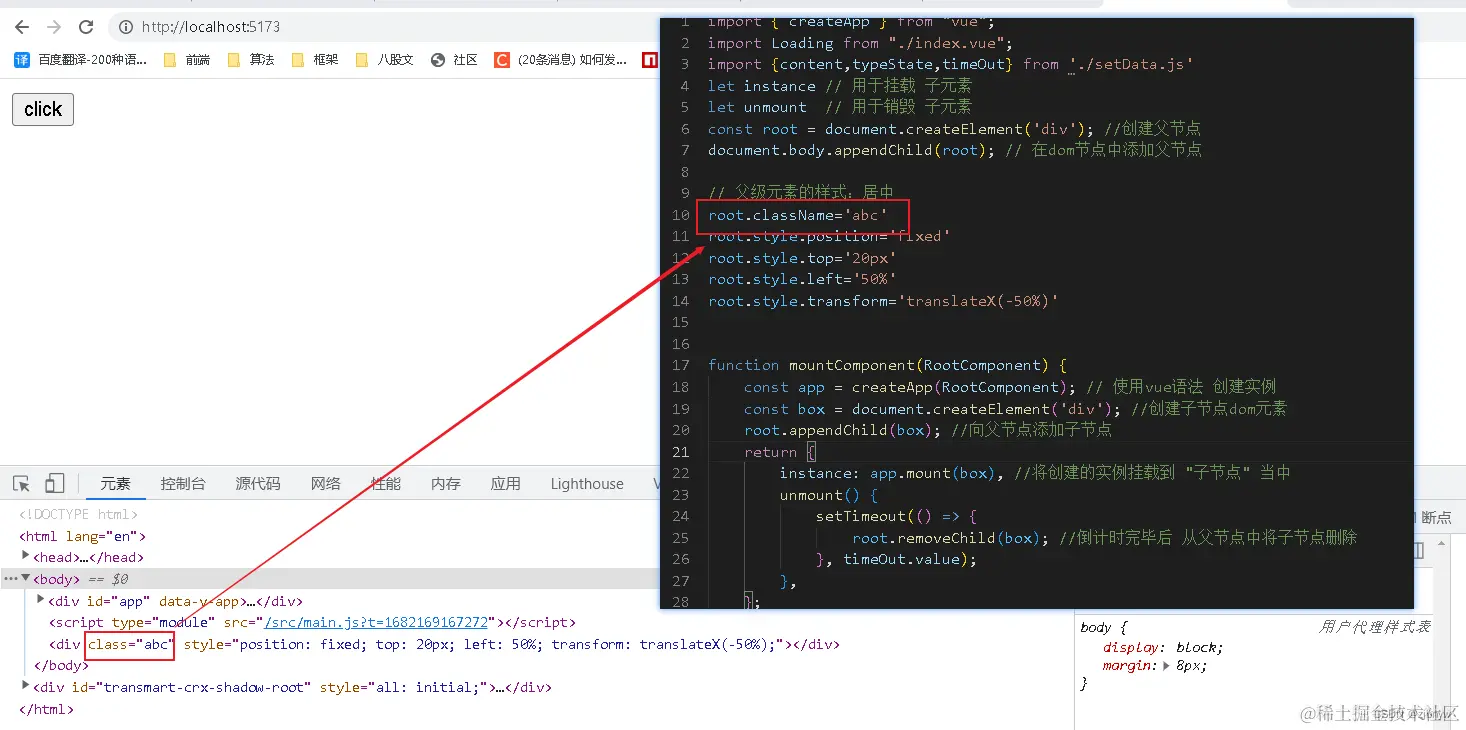Reload the localhost page
This screenshot has width=1466, height=730.
[x=86, y=27]
